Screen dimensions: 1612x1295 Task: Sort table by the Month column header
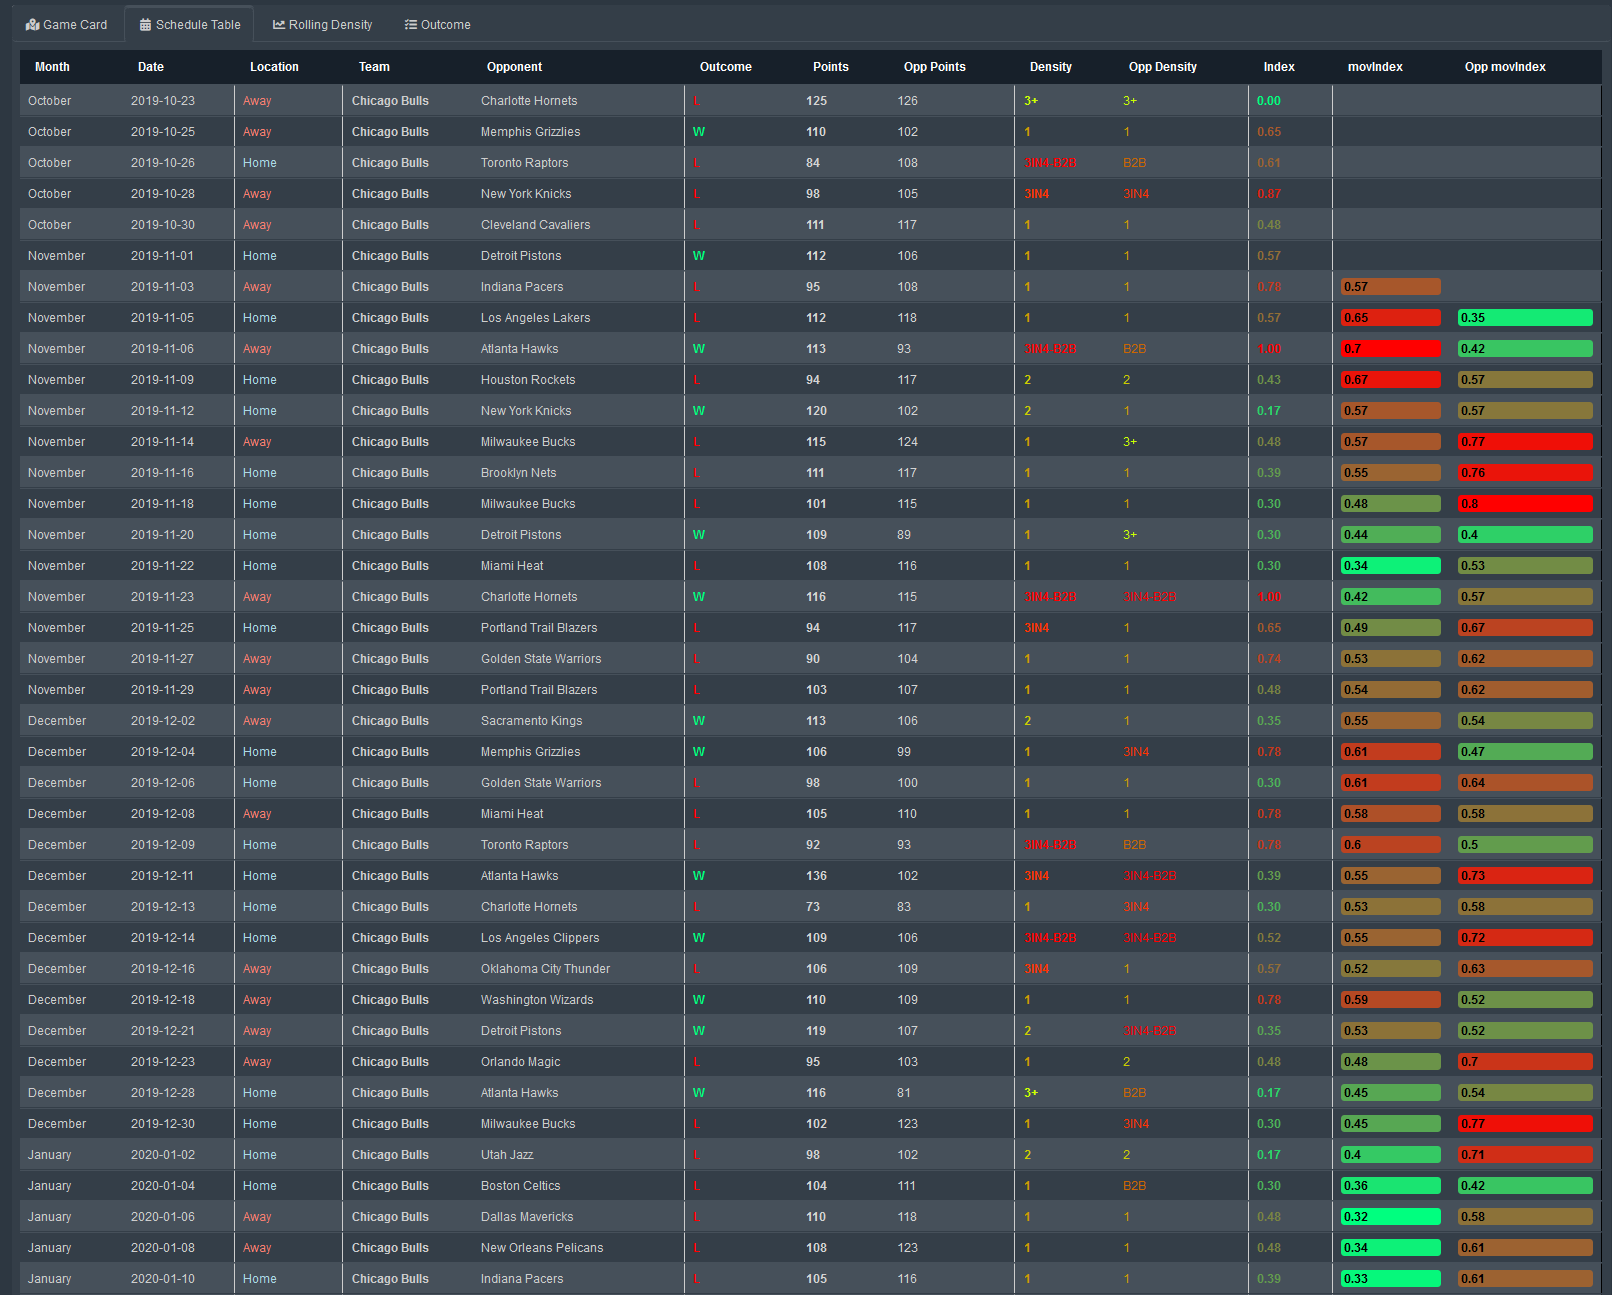tap(52, 67)
